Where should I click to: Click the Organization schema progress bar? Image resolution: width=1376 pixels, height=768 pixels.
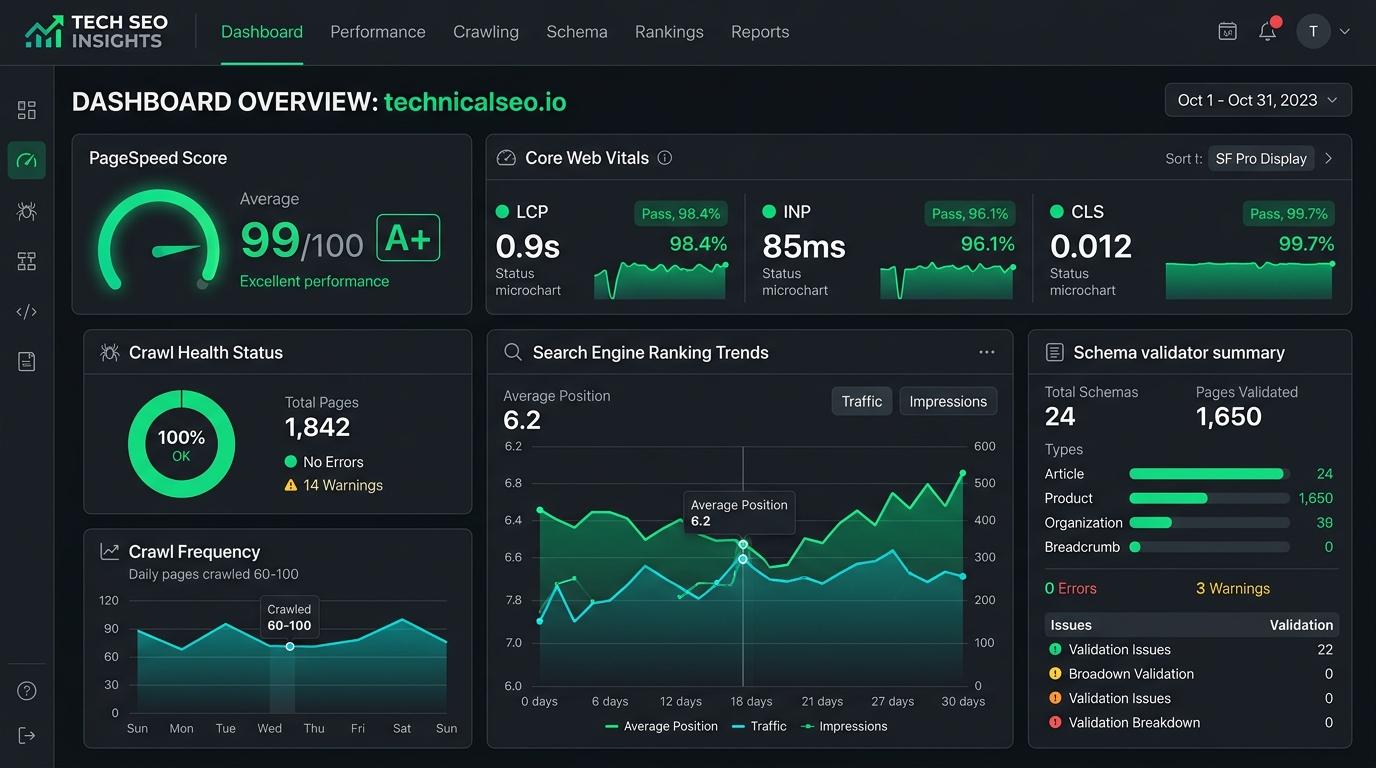[x=1209, y=522]
